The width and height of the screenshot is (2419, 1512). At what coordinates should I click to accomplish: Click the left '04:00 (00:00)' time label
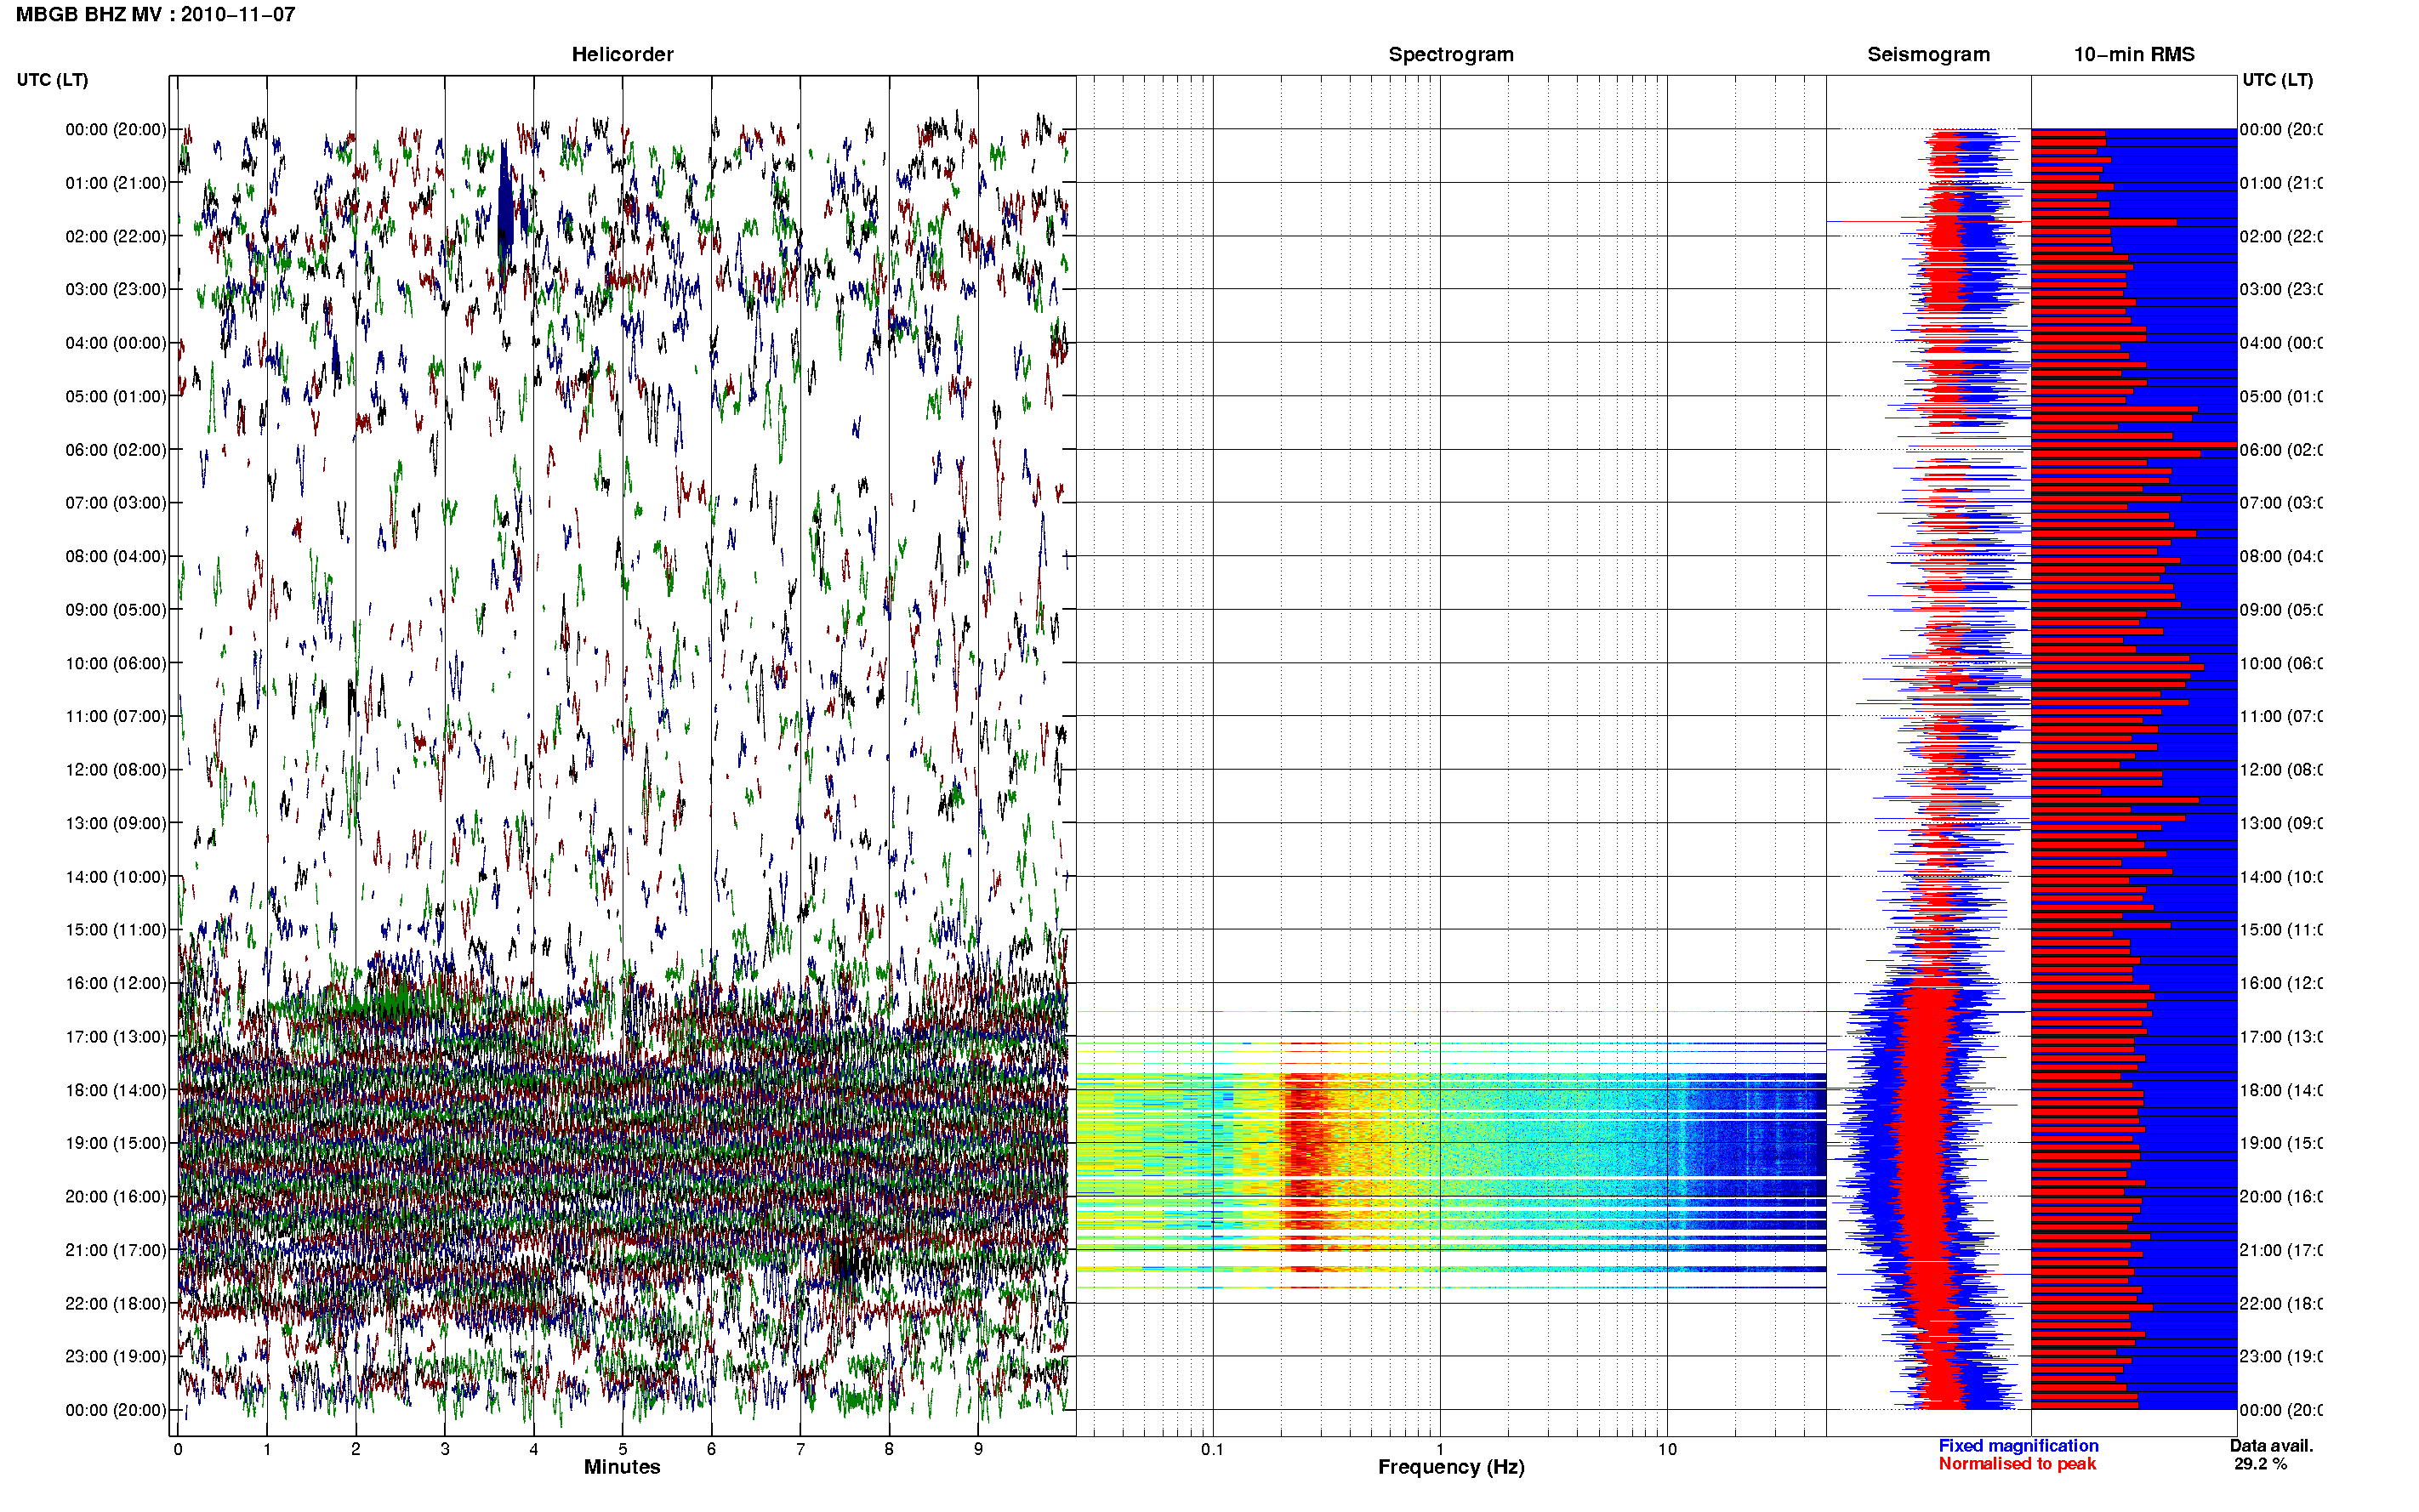(x=116, y=343)
